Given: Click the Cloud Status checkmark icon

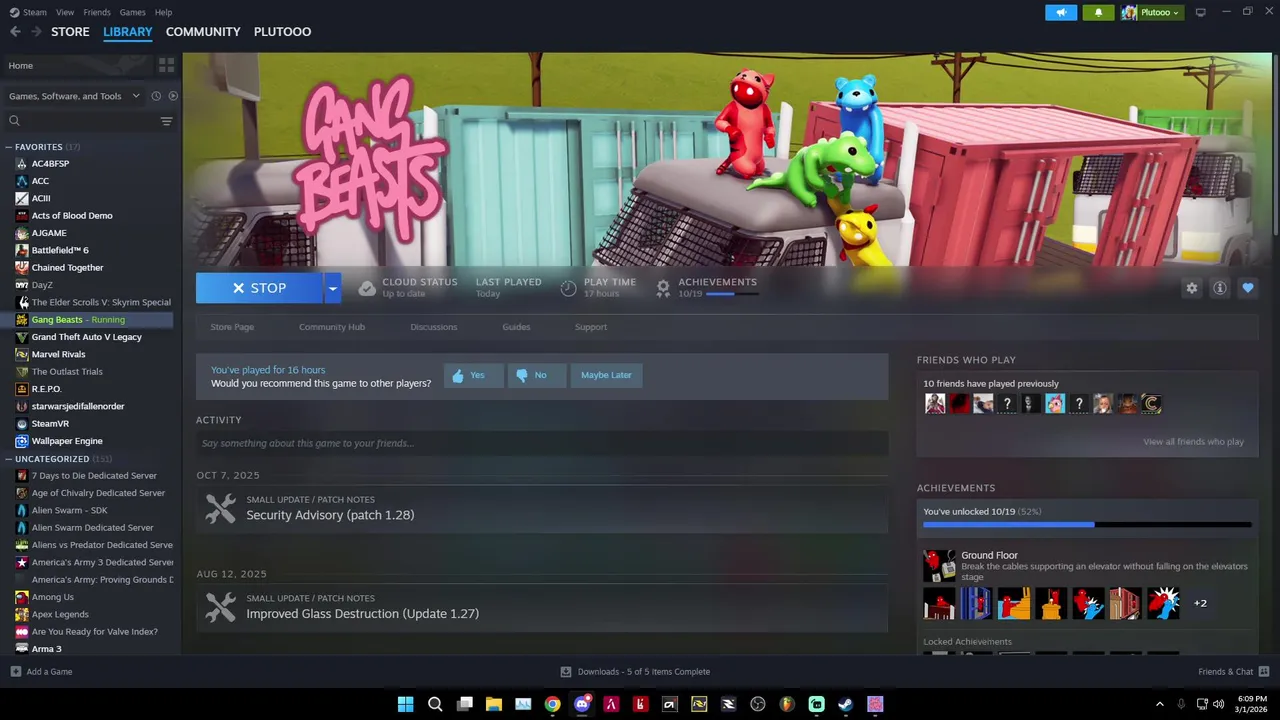Looking at the screenshot, I should 367,288.
